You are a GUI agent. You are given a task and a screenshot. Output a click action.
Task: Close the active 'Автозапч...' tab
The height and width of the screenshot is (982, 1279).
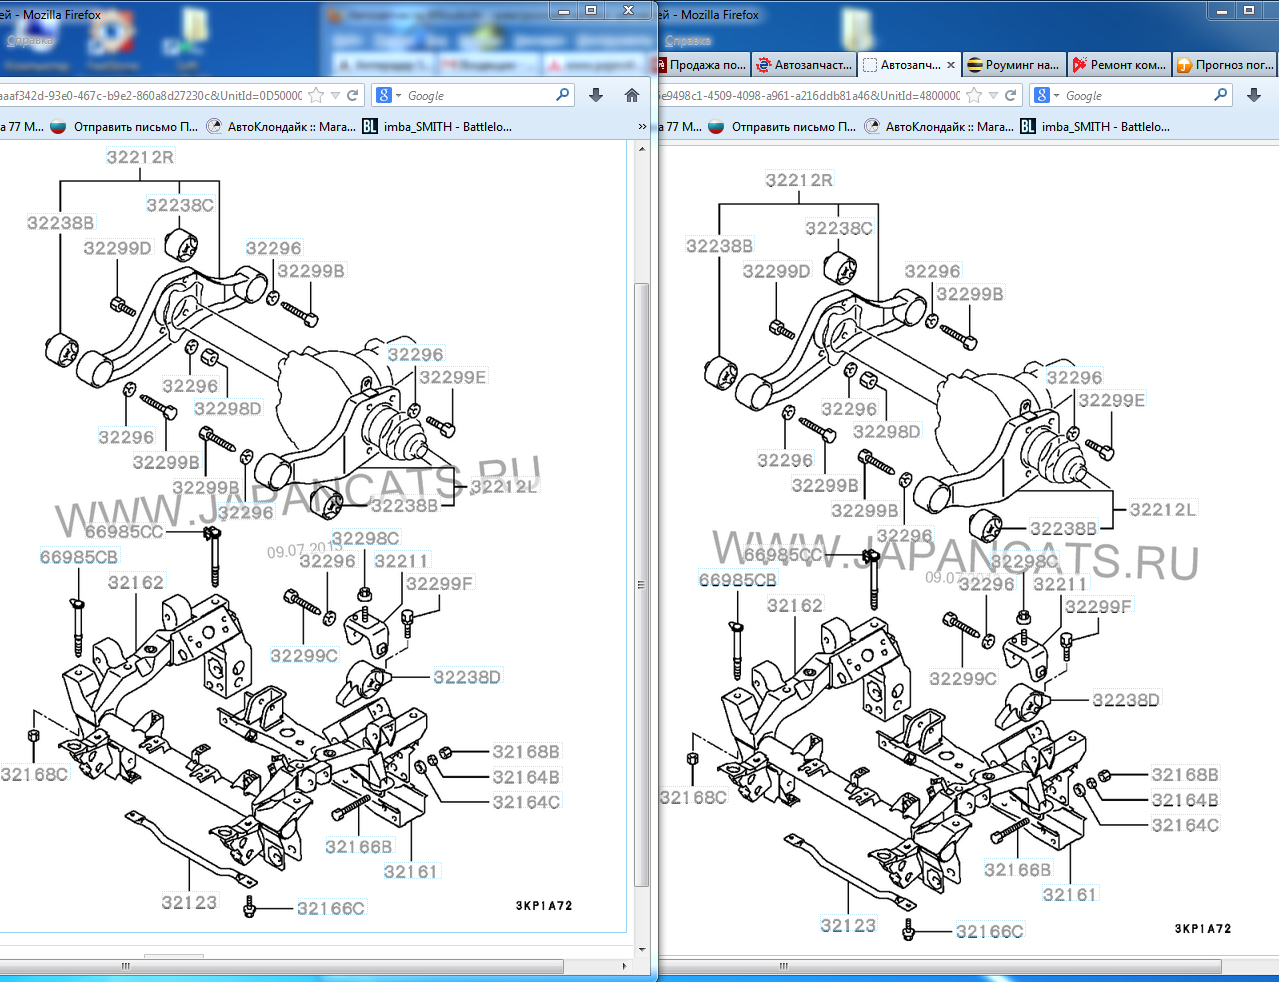point(950,65)
